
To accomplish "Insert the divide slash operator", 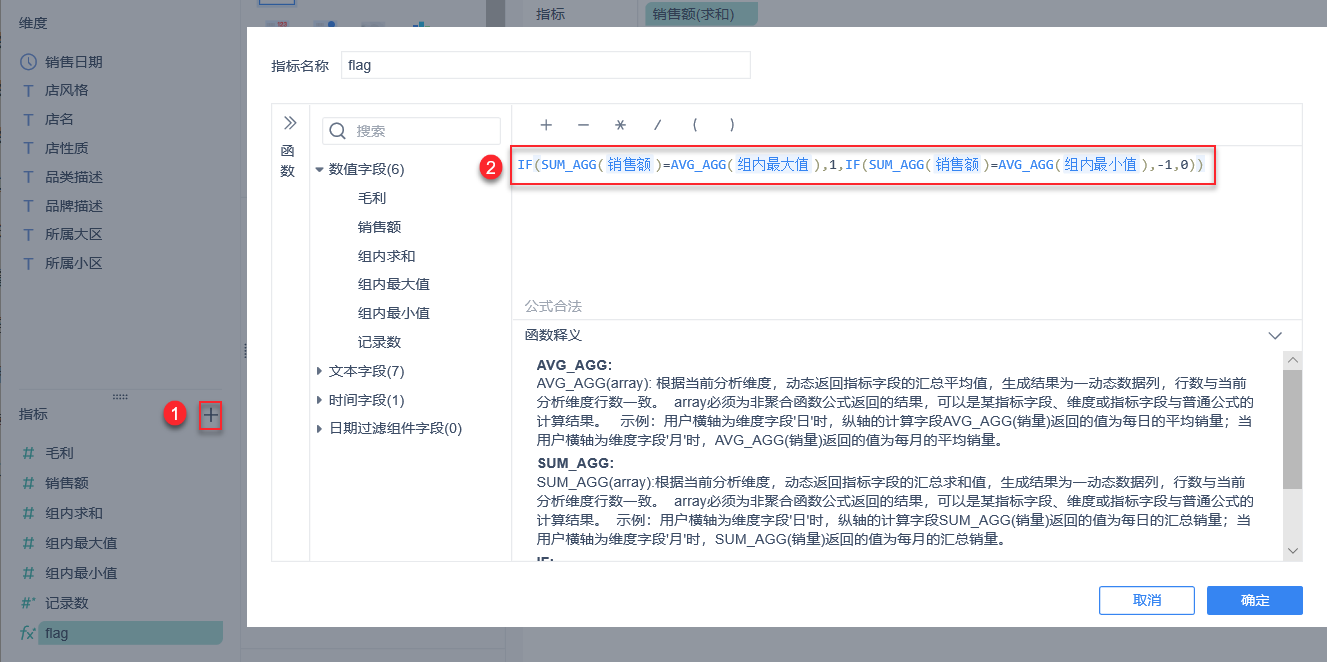I will click(x=657, y=125).
